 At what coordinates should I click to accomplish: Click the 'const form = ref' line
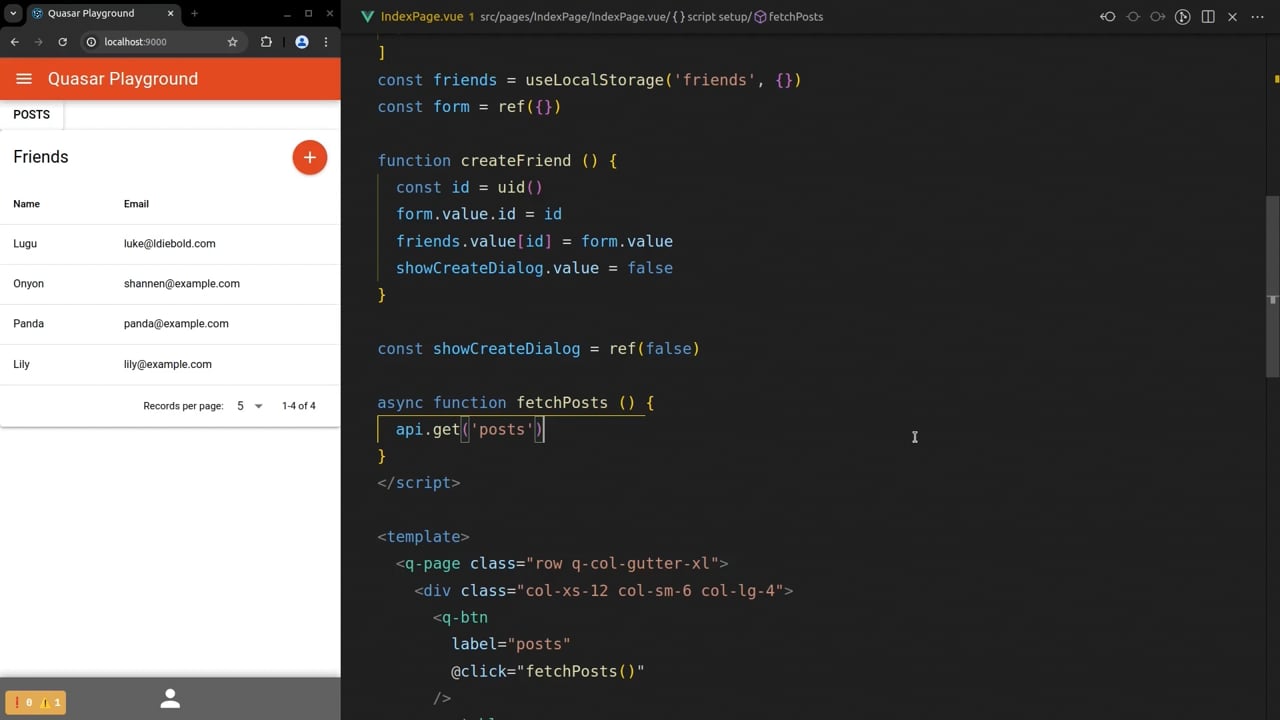(469, 106)
